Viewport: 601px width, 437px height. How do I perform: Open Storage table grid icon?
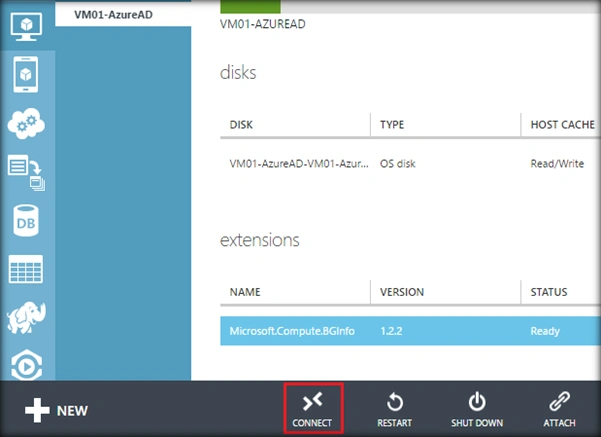click(x=26, y=269)
